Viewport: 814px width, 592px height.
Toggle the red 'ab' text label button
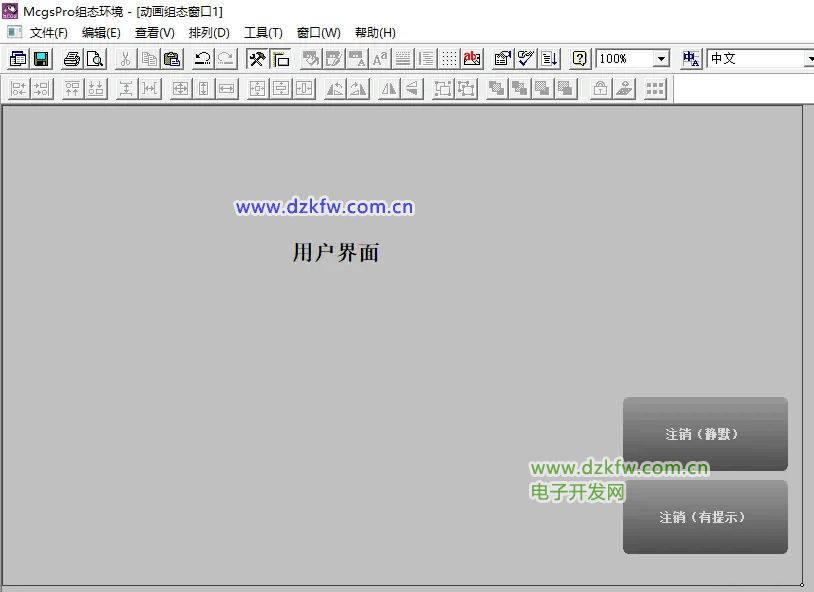pos(472,59)
